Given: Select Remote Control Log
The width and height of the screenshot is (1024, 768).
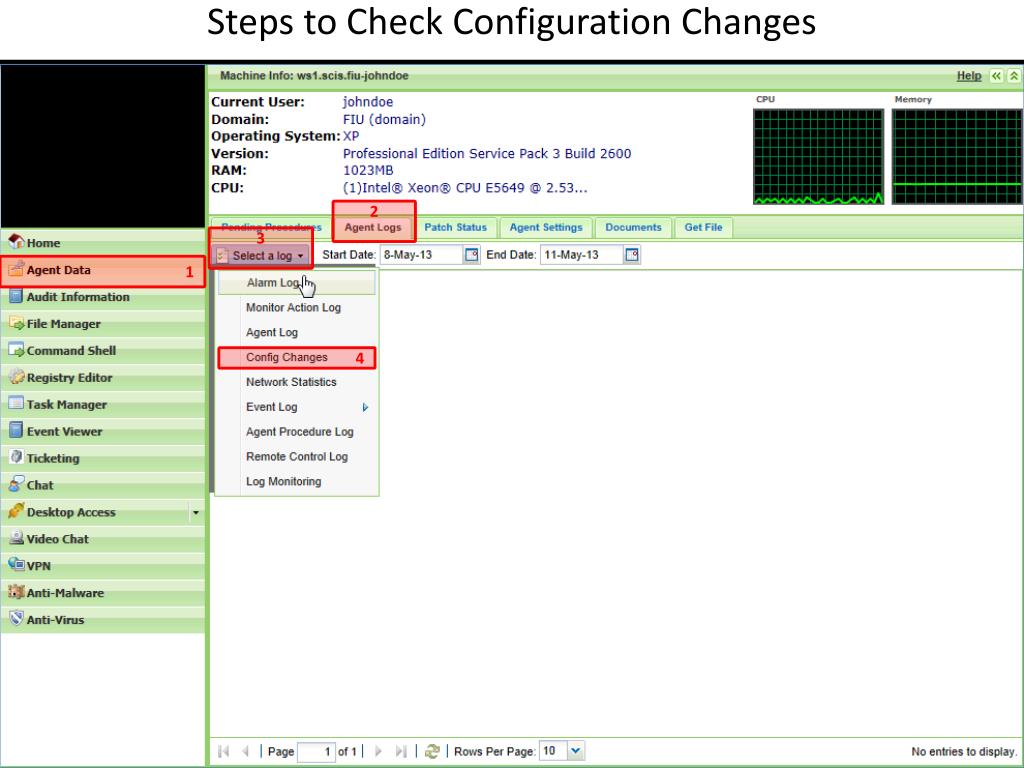Looking at the screenshot, I should (x=297, y=456).
